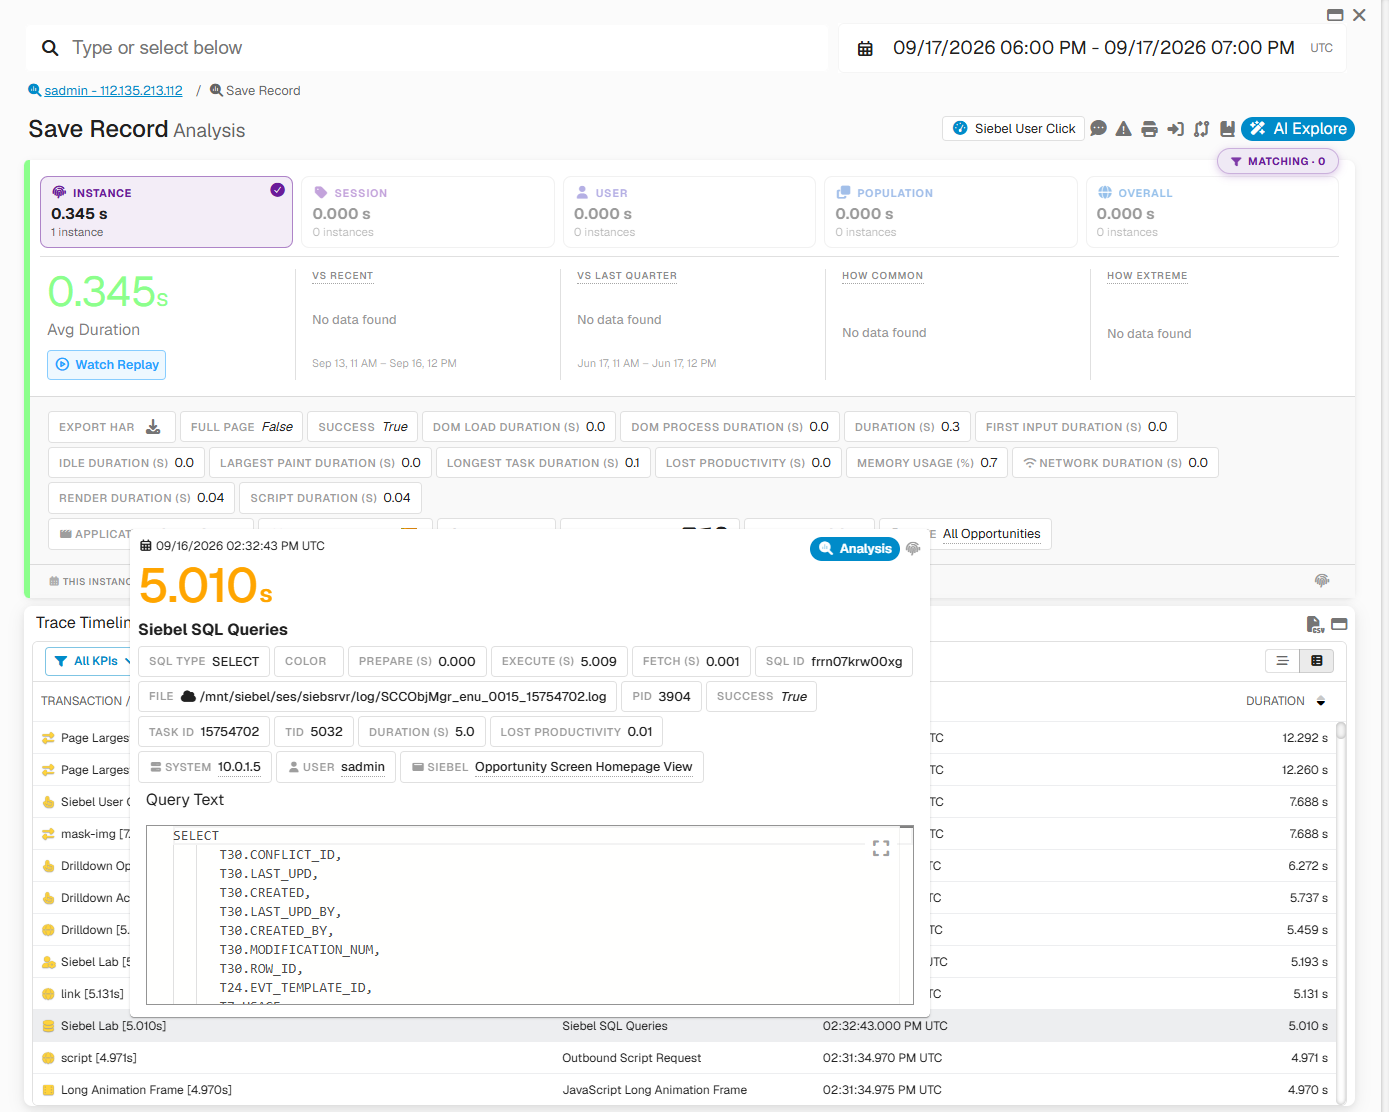Click the Drilldown Op row hand icon
Viewport: 1389px width, 1112px height.
click(x=48, y=866)
